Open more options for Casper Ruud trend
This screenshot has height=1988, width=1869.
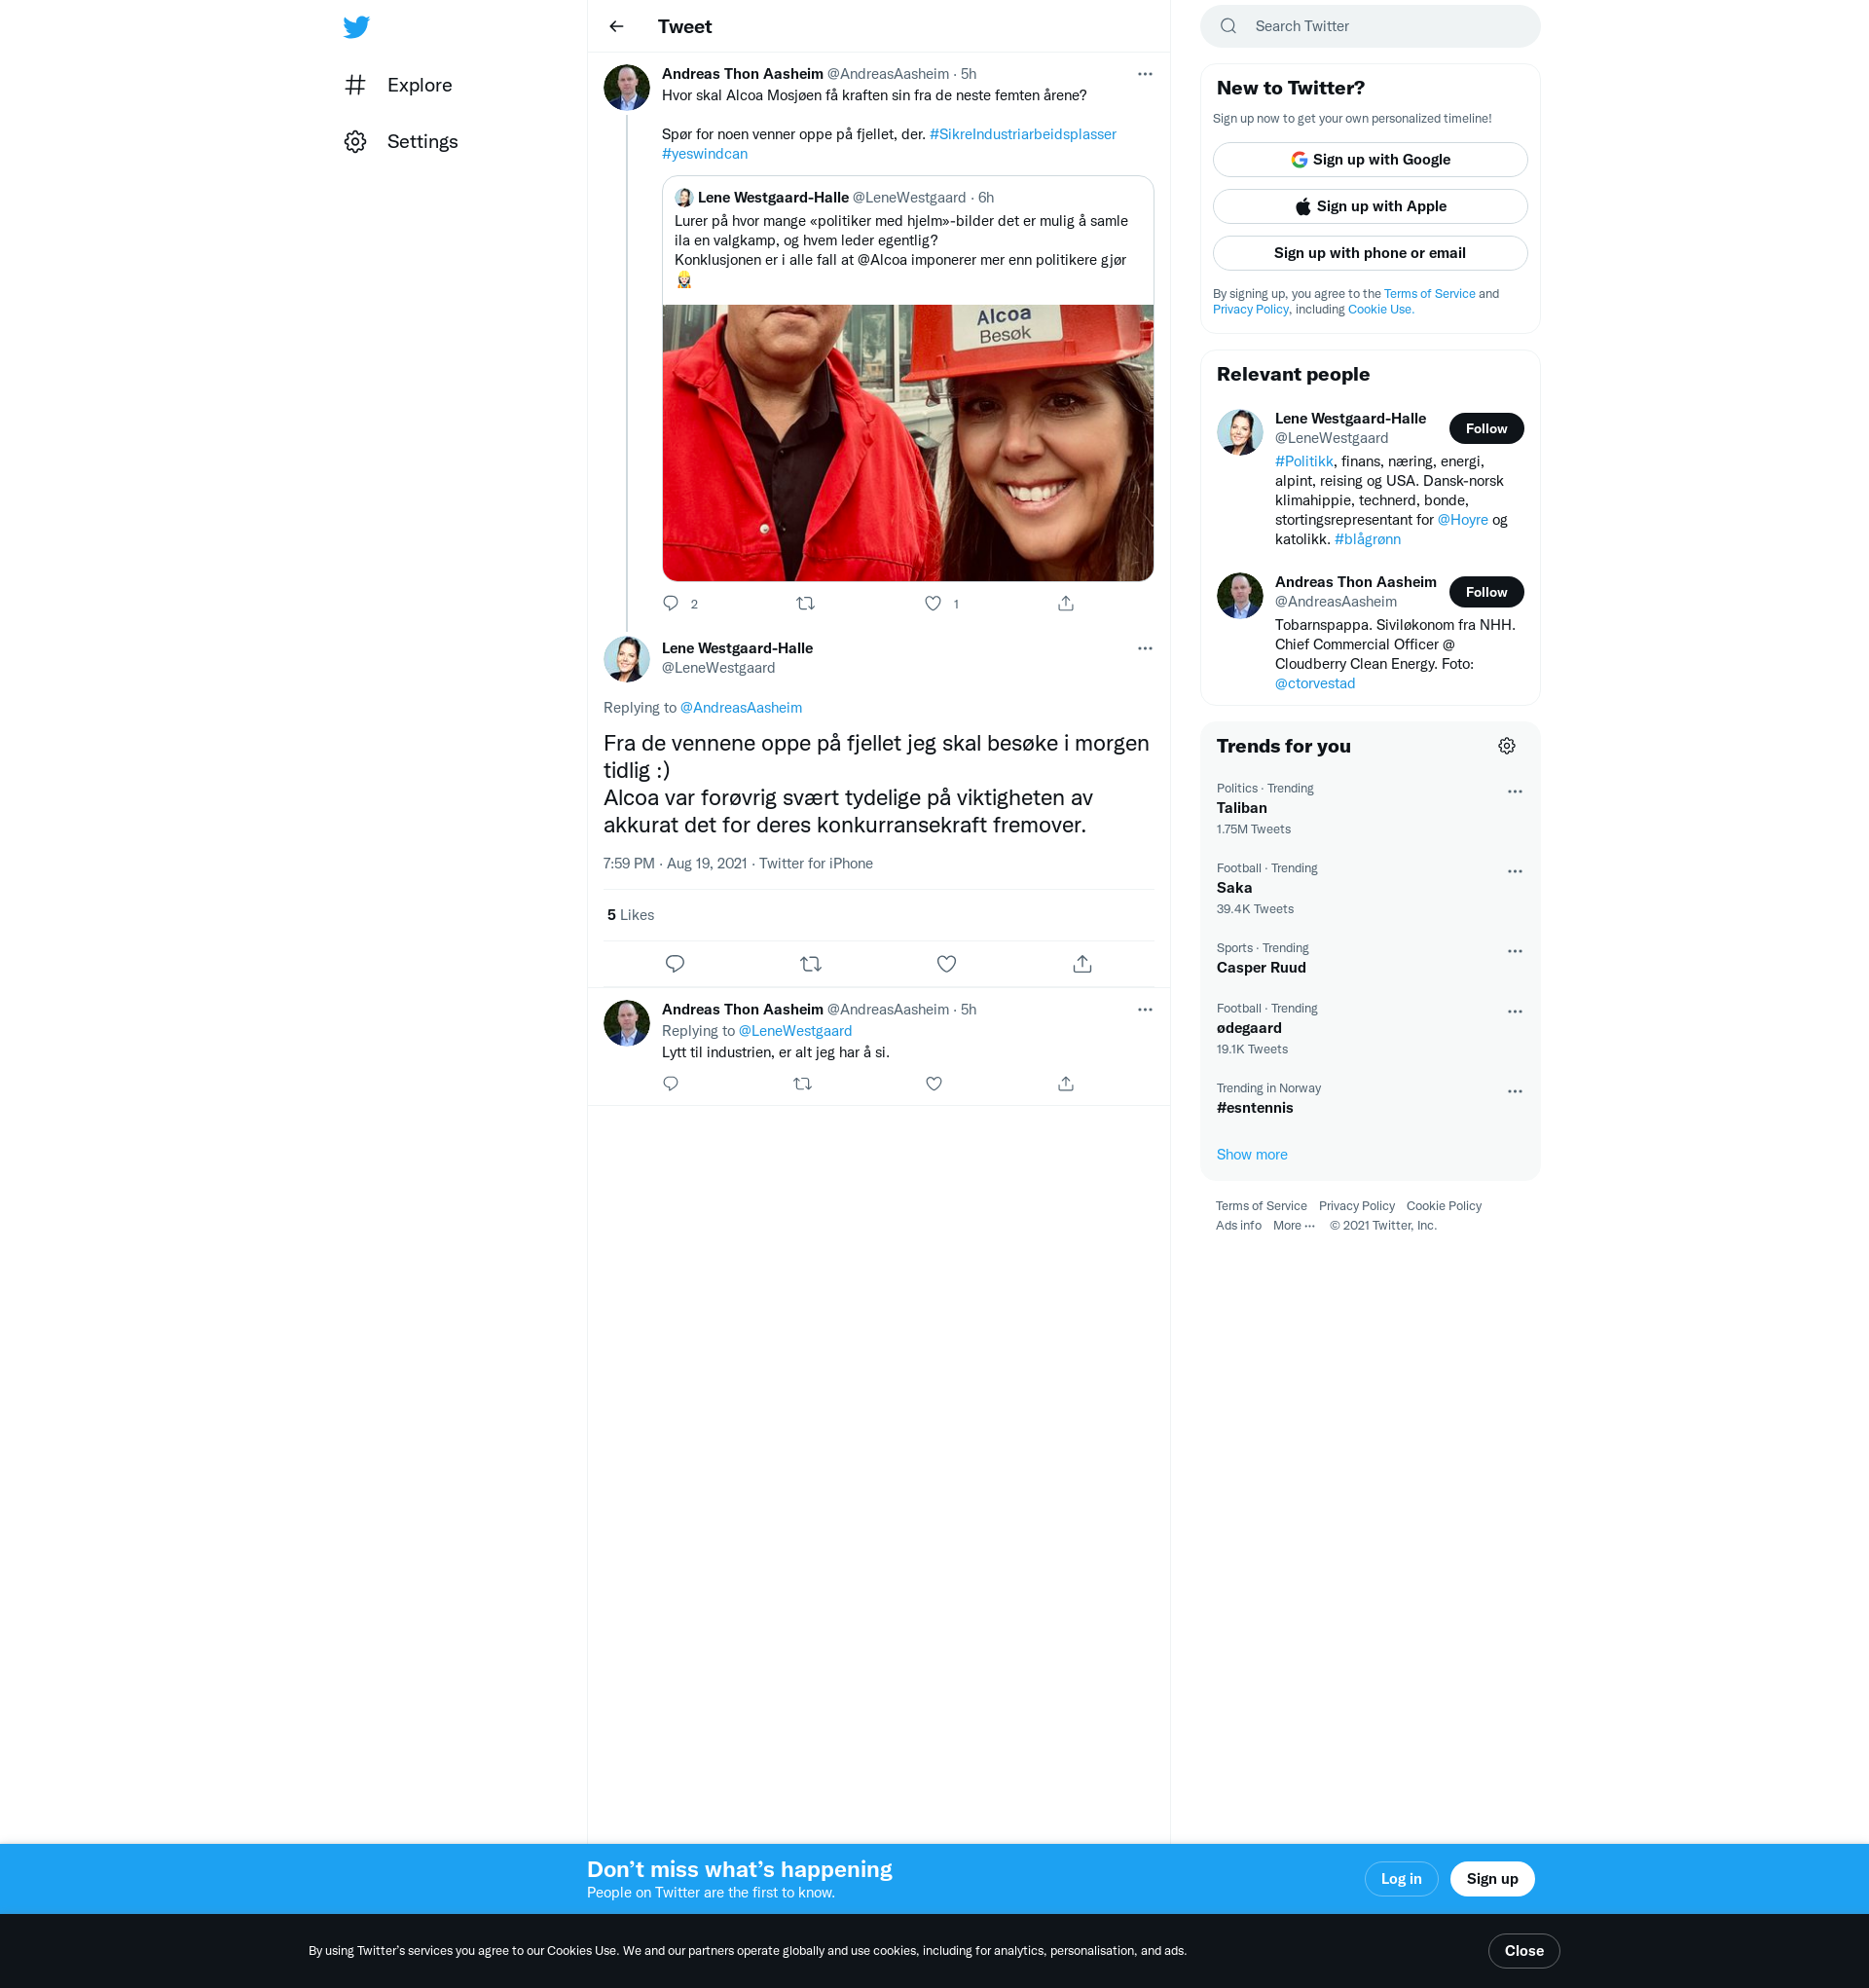coord(1515,951)
